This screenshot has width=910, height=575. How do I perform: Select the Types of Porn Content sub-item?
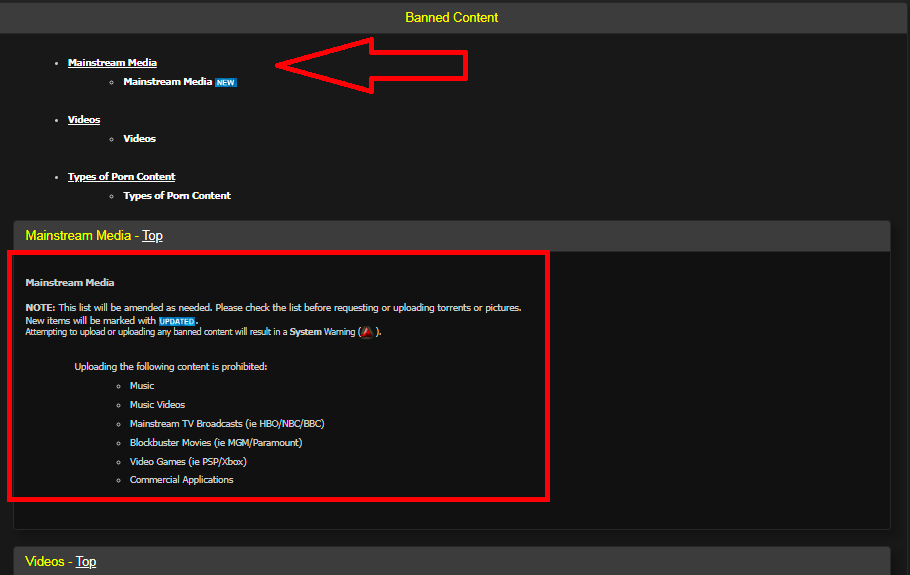coord(177,196)
